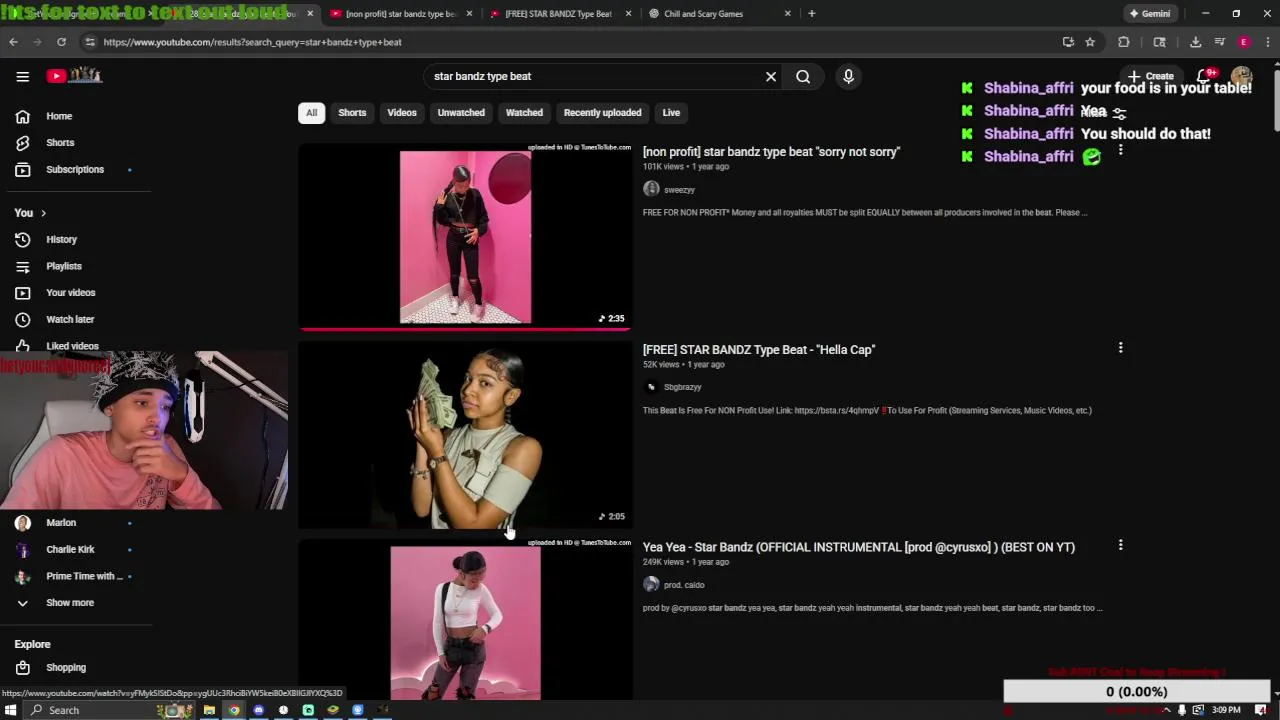1280x720 pixels.
Task: Reload the page with the refresh icon
Action: pos(61,42)
